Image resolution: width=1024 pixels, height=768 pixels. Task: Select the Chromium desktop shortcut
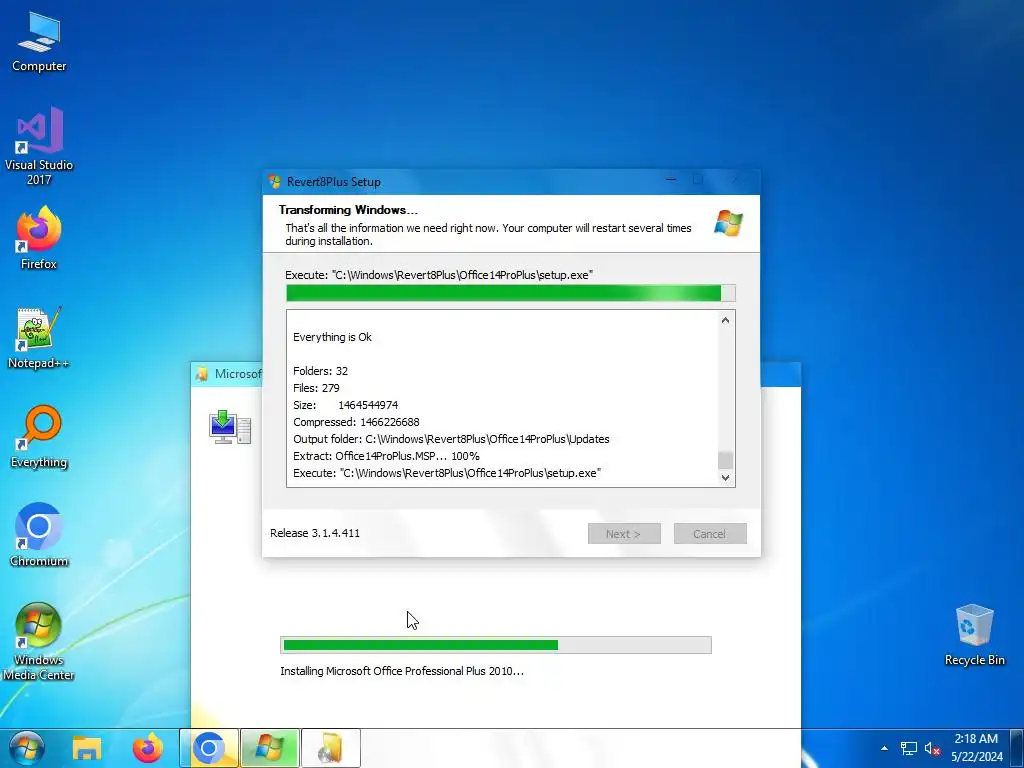pos(39,535)
